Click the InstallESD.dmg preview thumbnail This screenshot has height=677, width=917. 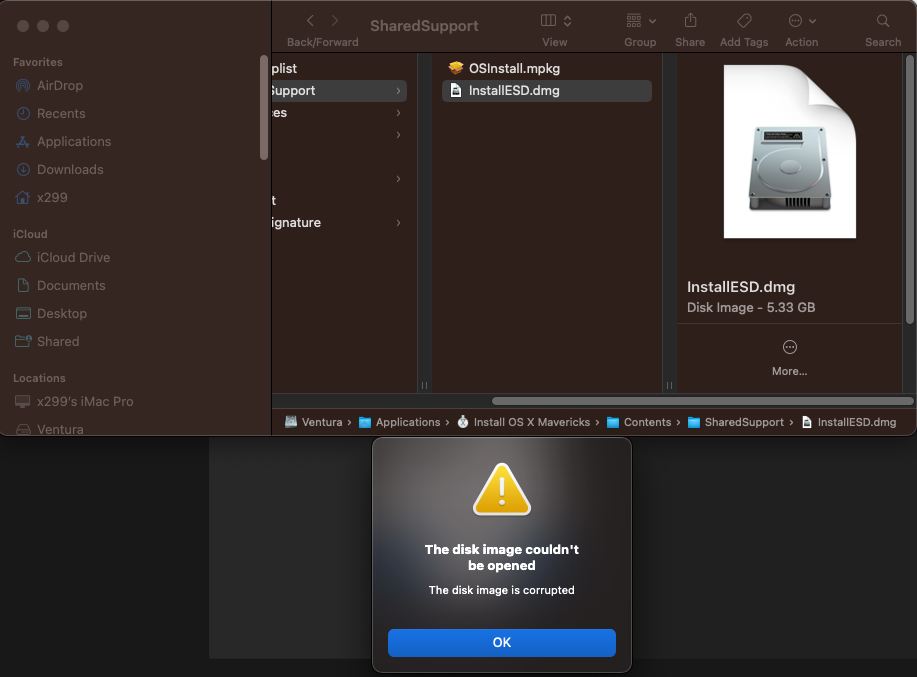(x=790, y=151)
